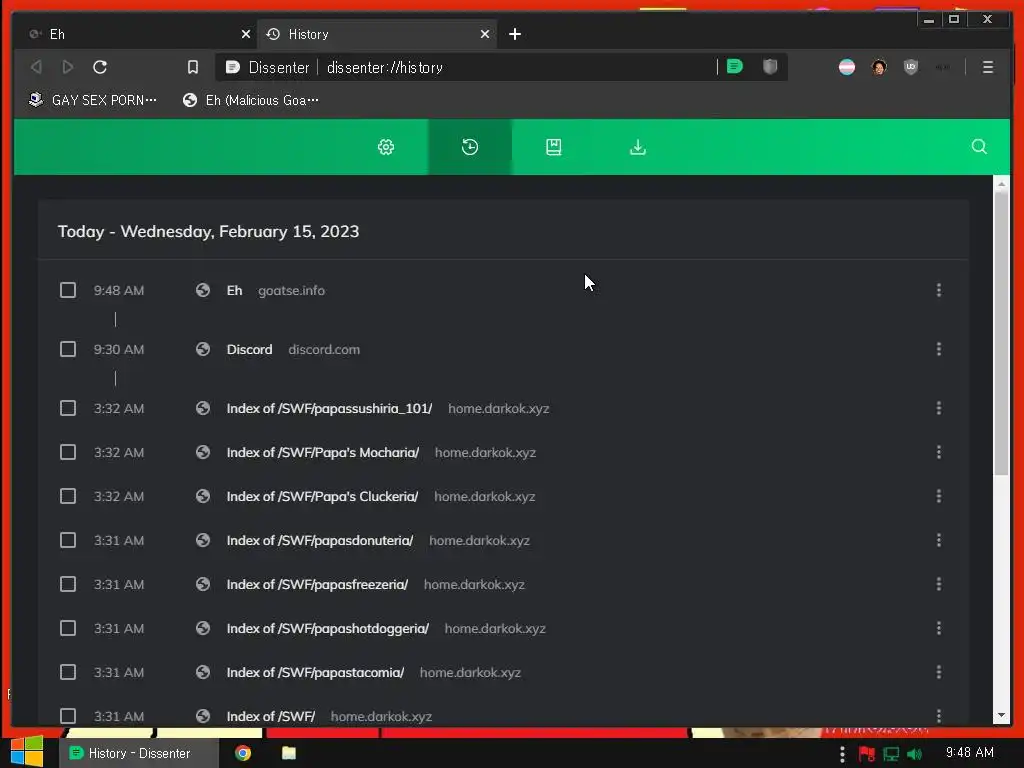Open the first bookmark in bookmarks bar

[93, 100]
